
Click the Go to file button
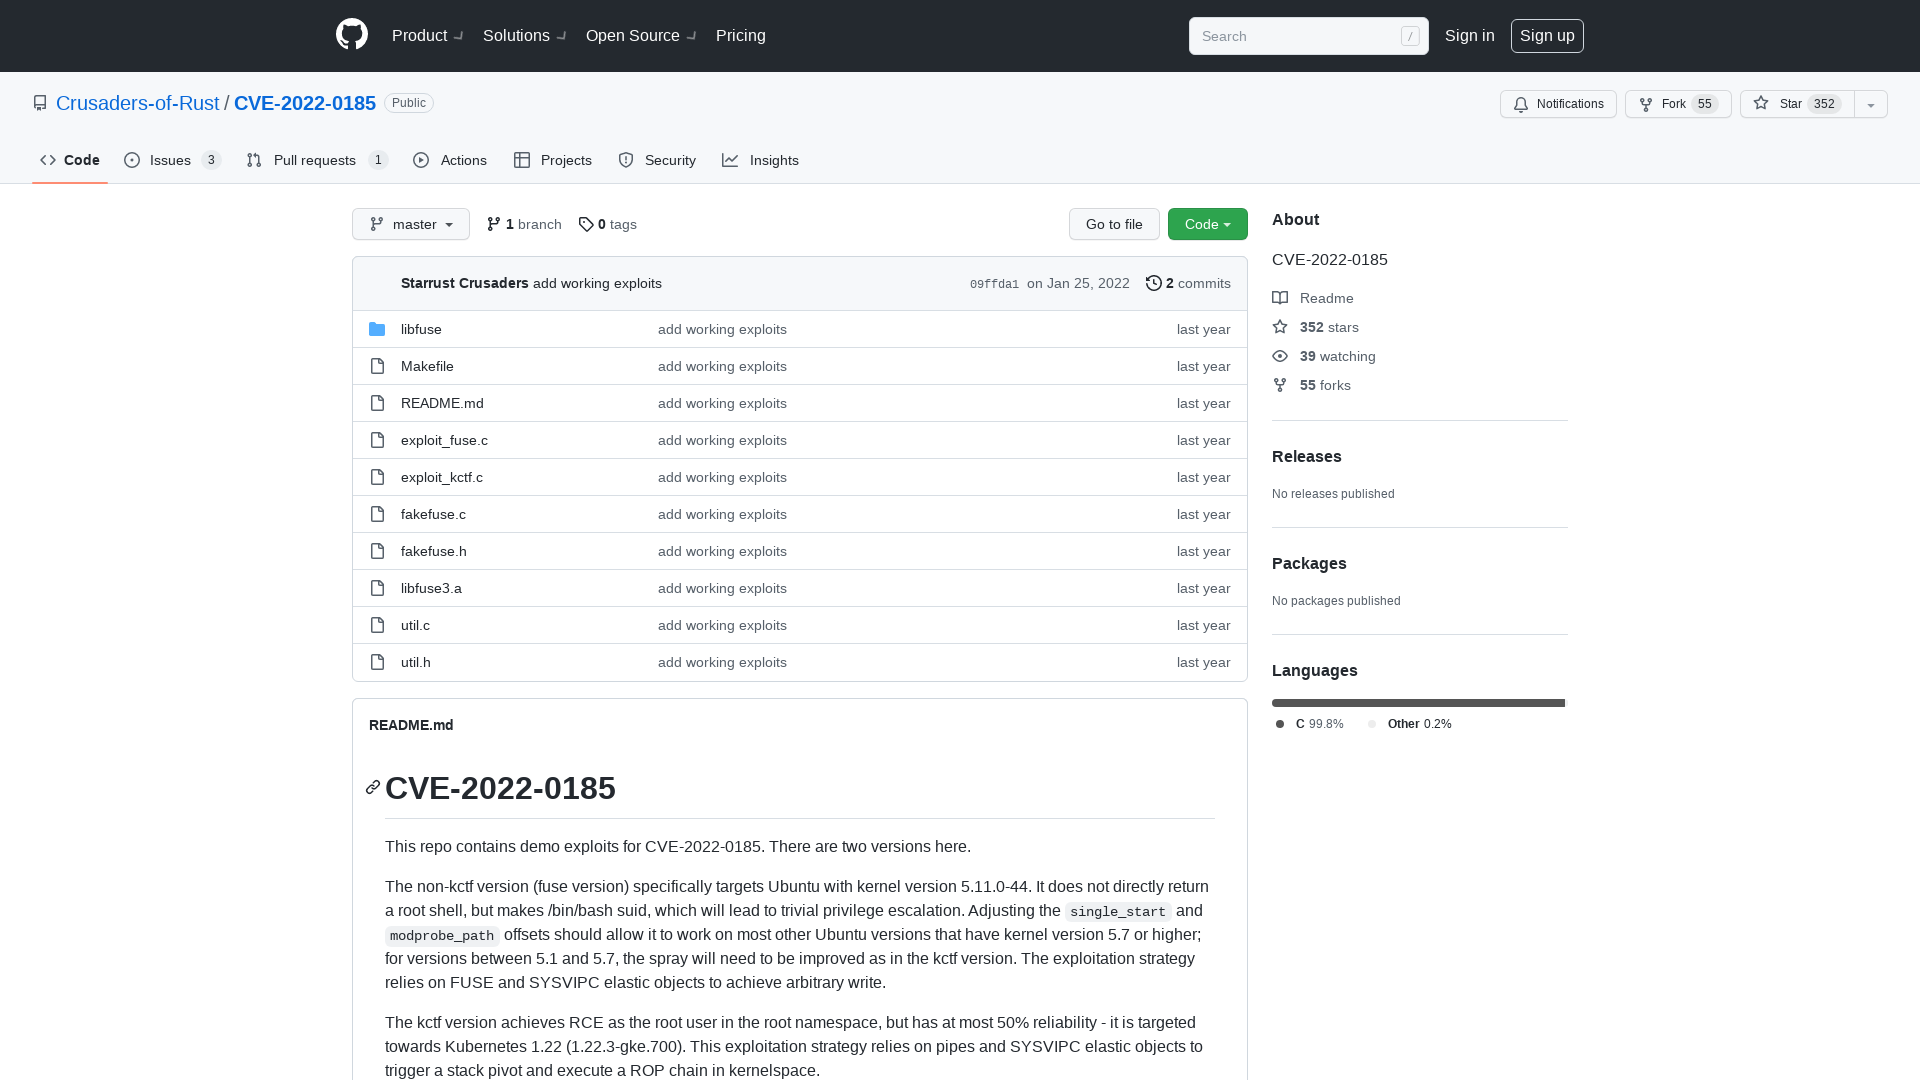[1114, 224]
